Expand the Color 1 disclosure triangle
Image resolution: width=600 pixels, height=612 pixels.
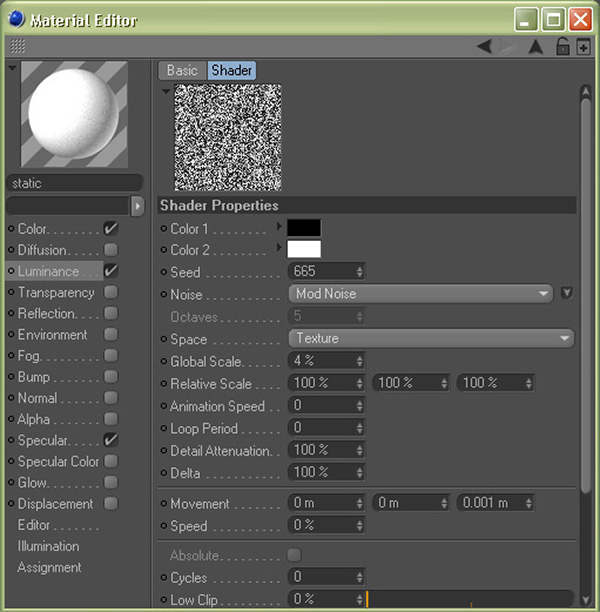point(280,228)
